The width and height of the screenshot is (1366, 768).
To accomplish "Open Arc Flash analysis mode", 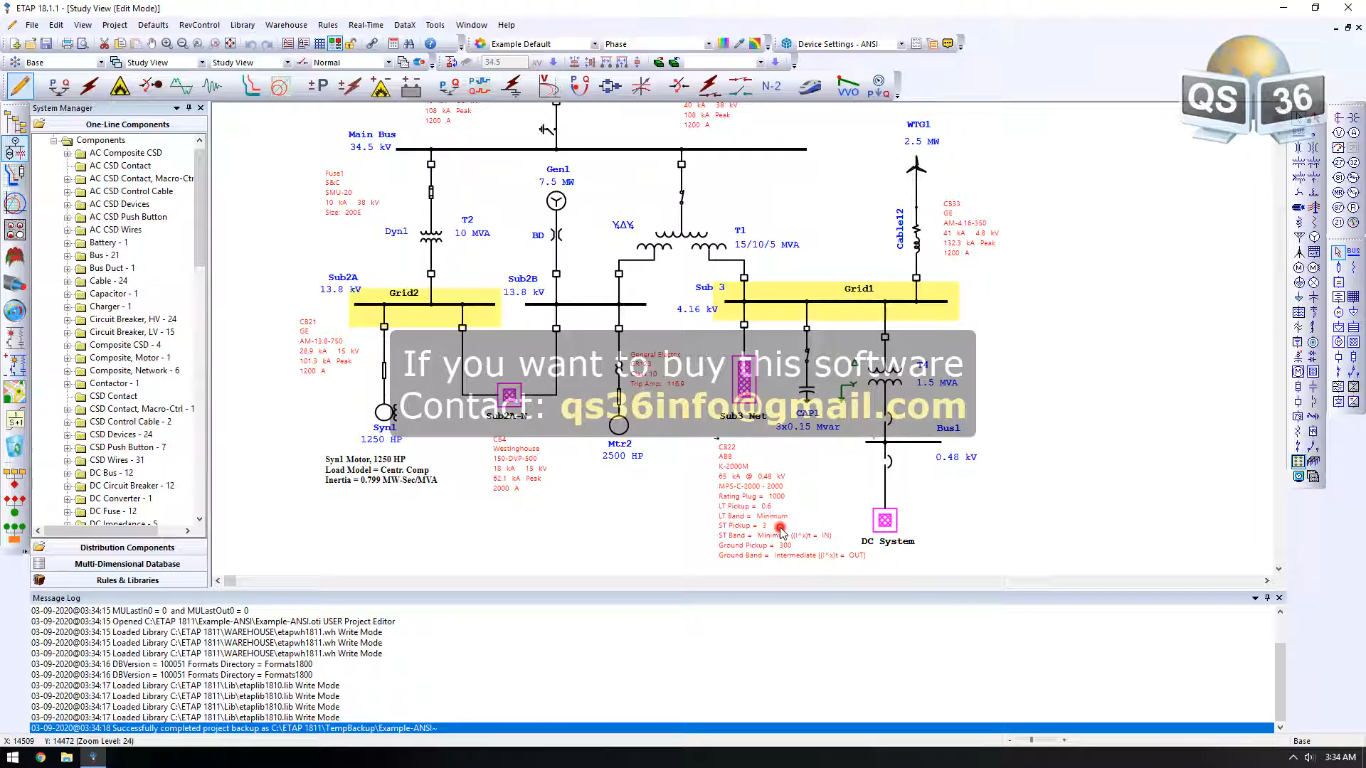I will click(120, 86).
